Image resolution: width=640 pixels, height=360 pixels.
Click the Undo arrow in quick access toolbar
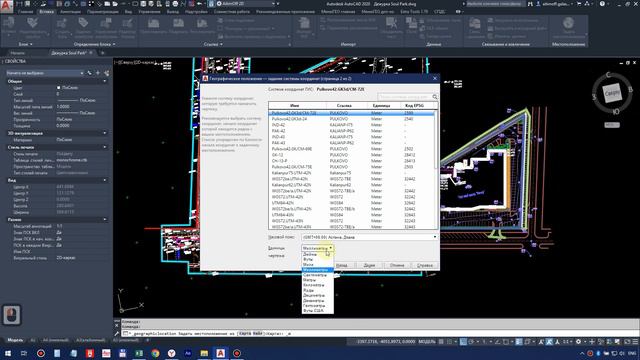coord(200,4)
